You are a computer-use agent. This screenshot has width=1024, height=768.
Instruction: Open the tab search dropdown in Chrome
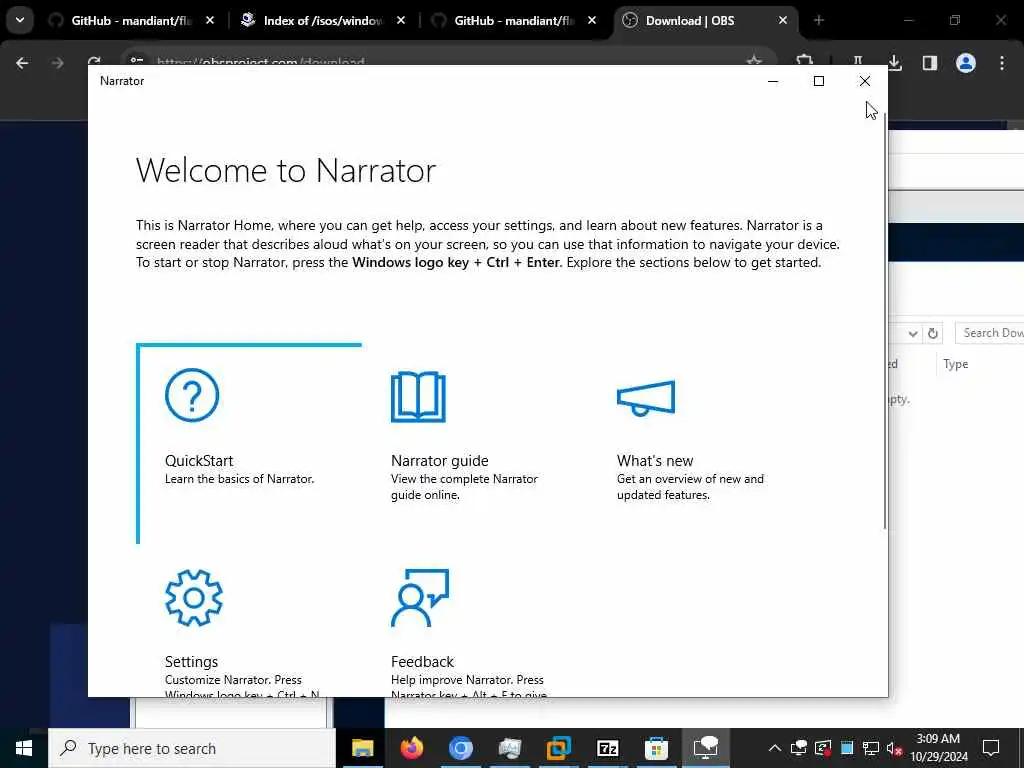(20, 20)
